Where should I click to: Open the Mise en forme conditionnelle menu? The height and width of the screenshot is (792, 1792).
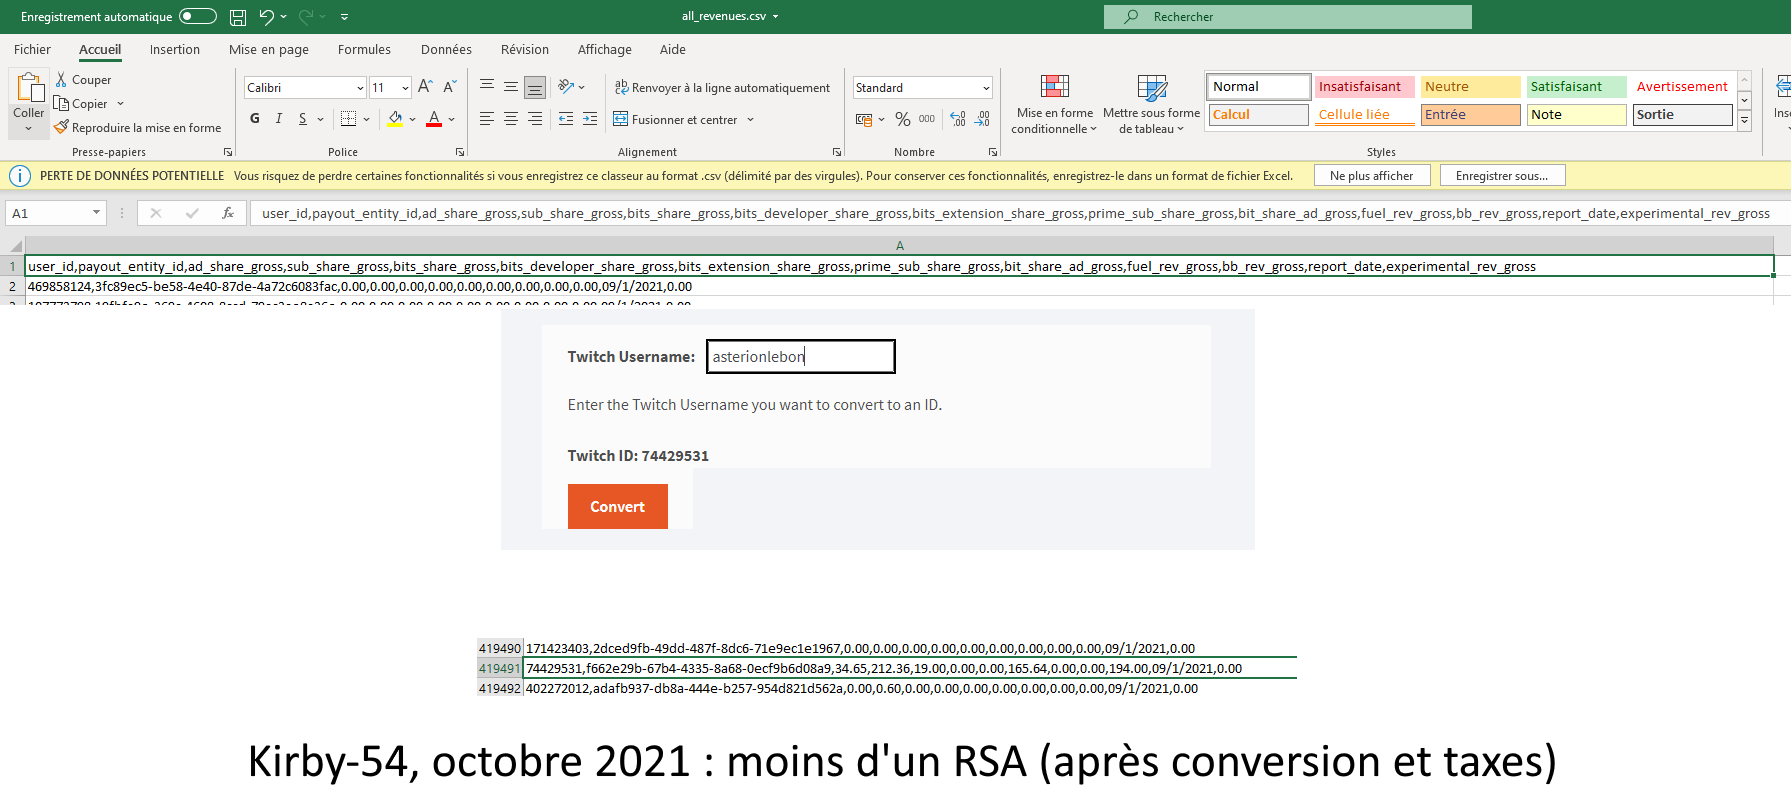tap(1054, 104)
